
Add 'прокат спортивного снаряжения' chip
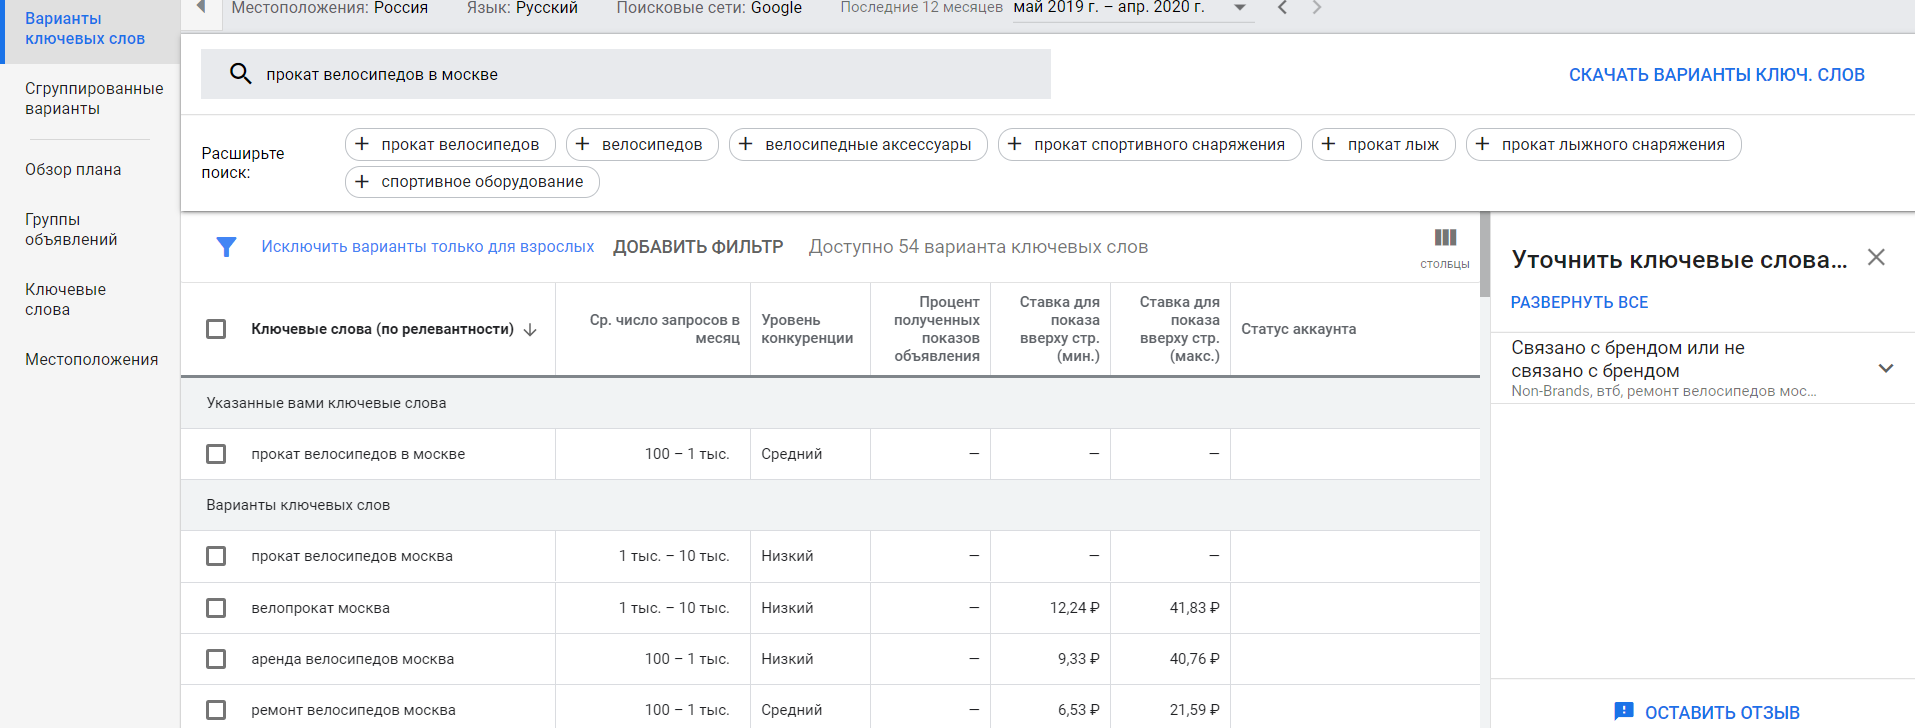1150,144
